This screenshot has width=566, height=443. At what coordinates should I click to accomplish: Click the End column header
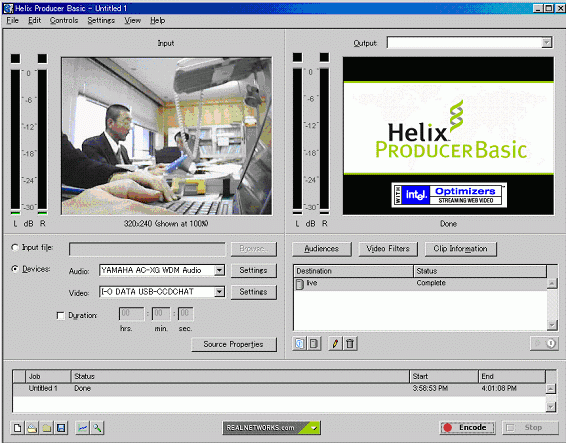pos(512,376)
